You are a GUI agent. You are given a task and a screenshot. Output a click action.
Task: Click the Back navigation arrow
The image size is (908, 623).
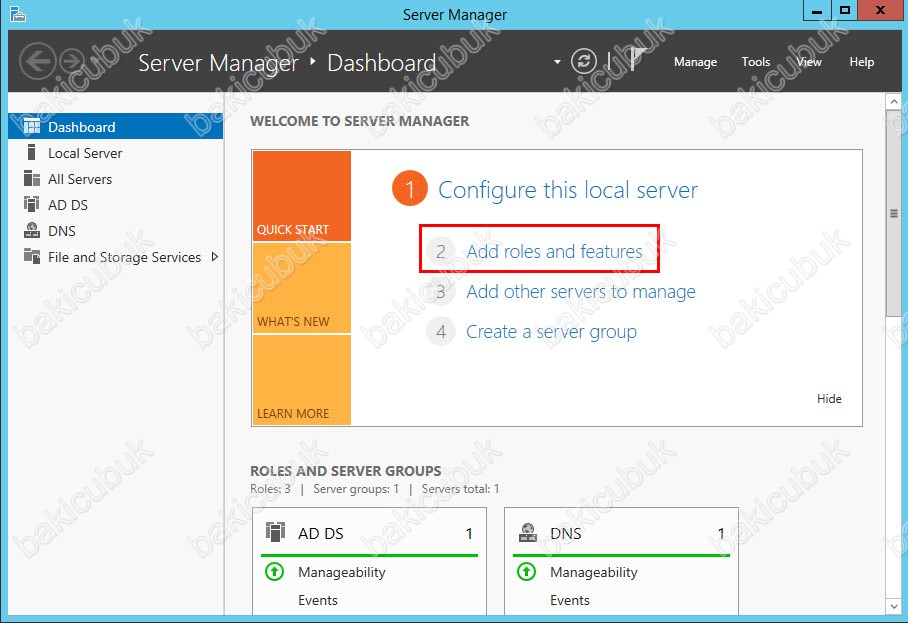pos(38,61)
